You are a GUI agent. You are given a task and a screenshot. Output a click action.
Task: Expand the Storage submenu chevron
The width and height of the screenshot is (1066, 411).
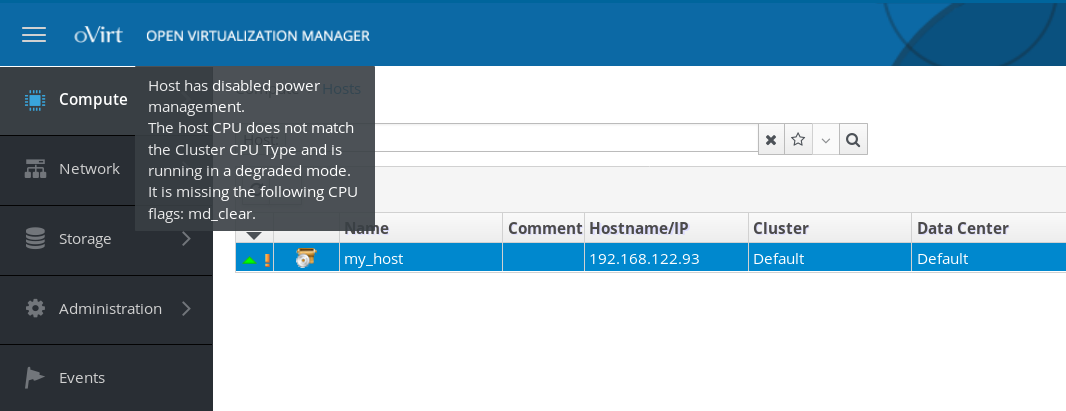point(187,239)
